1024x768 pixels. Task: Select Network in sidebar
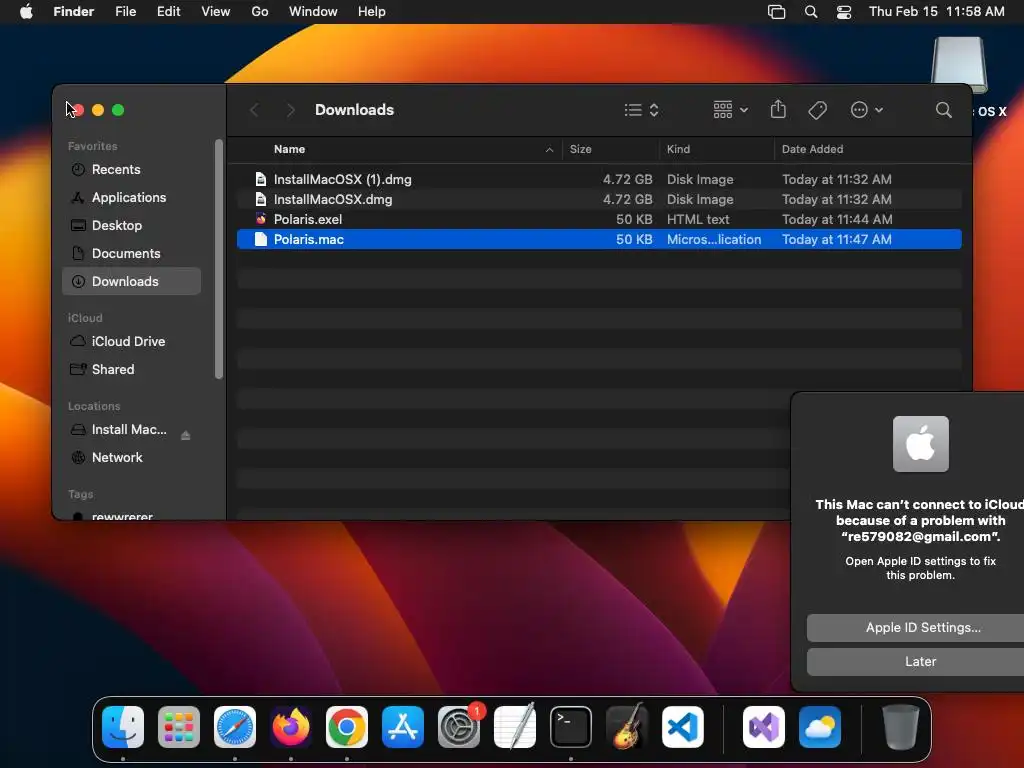[x=131, y=458]
